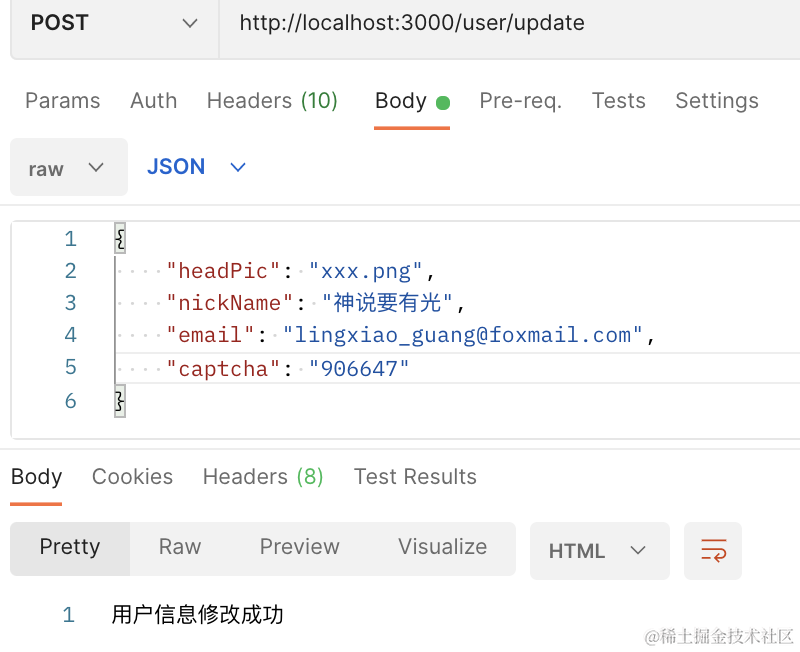This screenshot has height=652, width=800.
Task: Switch to Raw response view
Action: 180,547
